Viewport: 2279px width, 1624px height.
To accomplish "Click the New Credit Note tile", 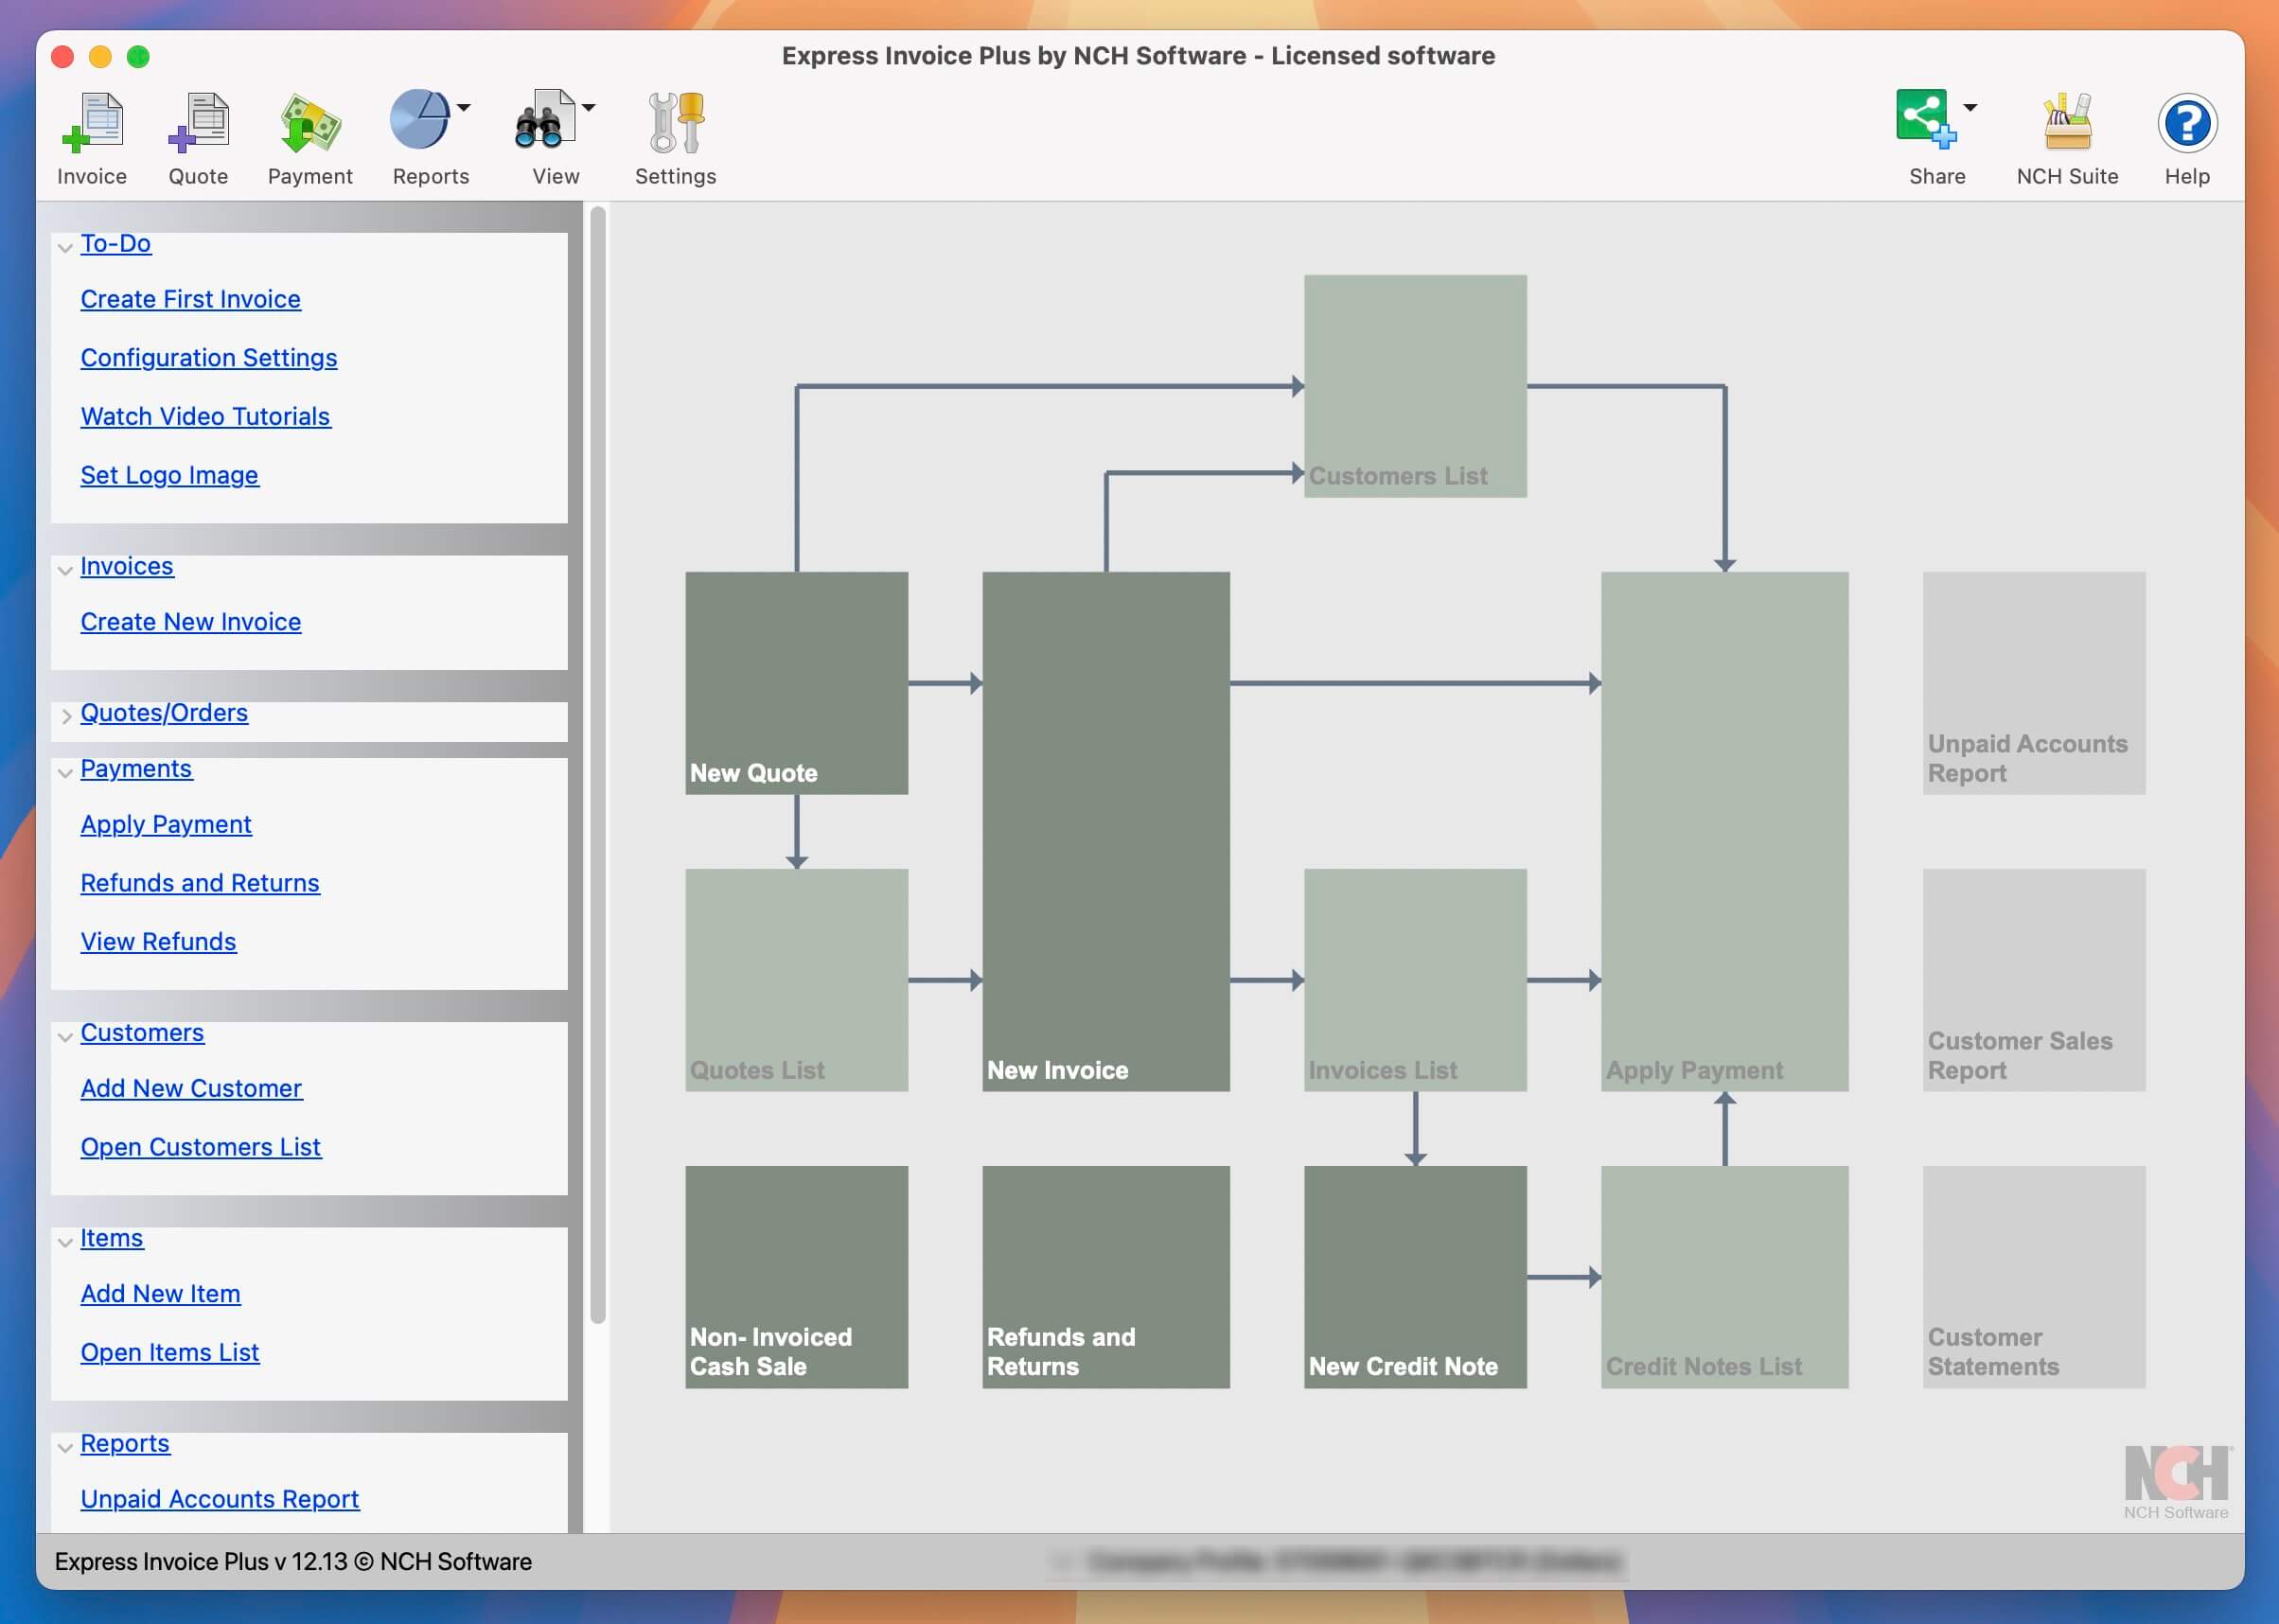I will click(x=1415, y=1277).
